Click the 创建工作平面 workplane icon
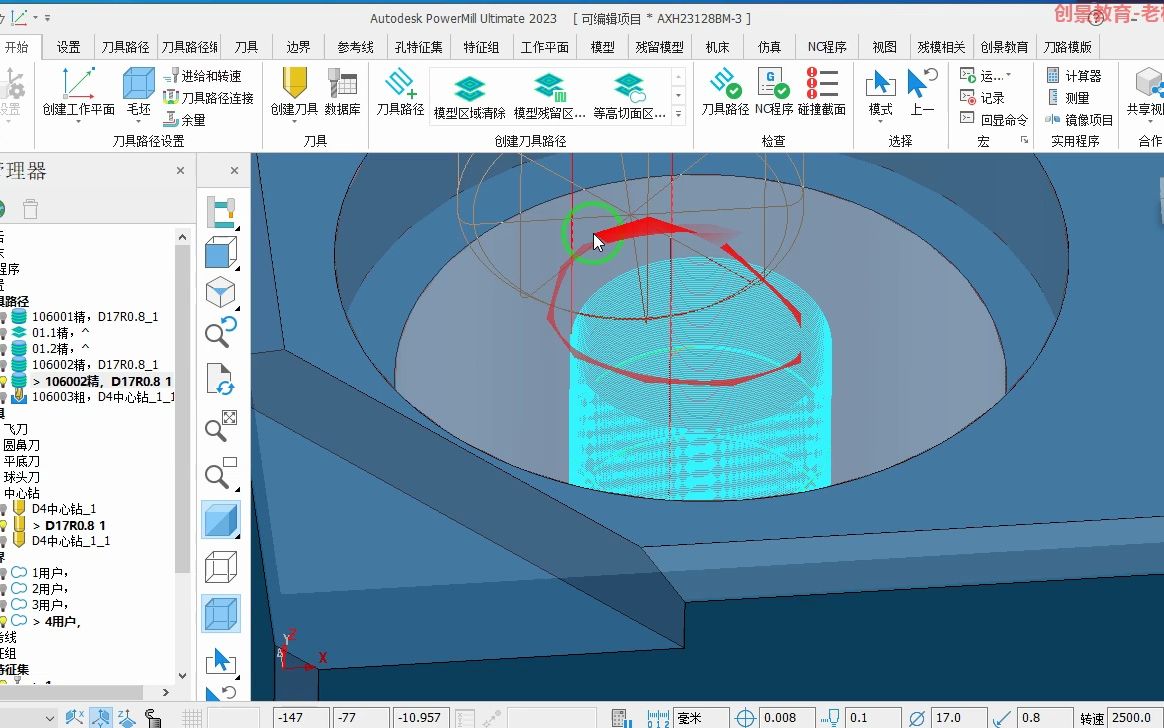The image size is (1164, 728). click(78, 83)
